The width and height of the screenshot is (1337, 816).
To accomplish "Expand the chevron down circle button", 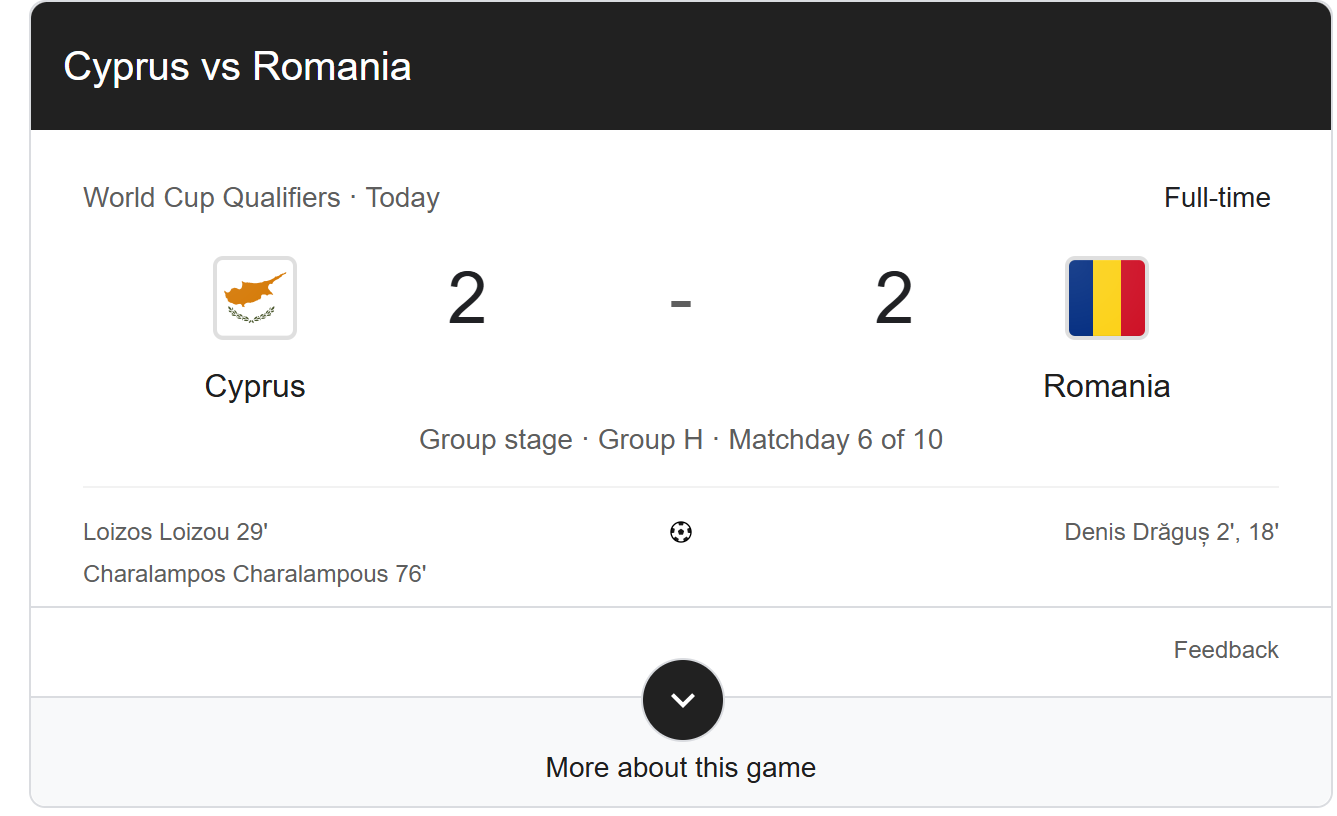I will coord(682,700).
